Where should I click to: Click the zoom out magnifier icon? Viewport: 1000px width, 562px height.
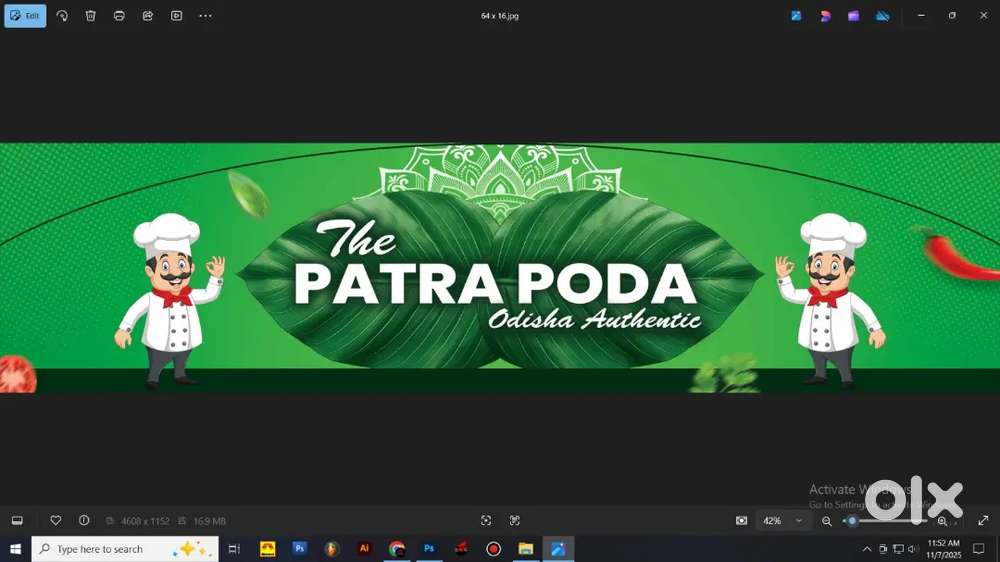[827, 521]
